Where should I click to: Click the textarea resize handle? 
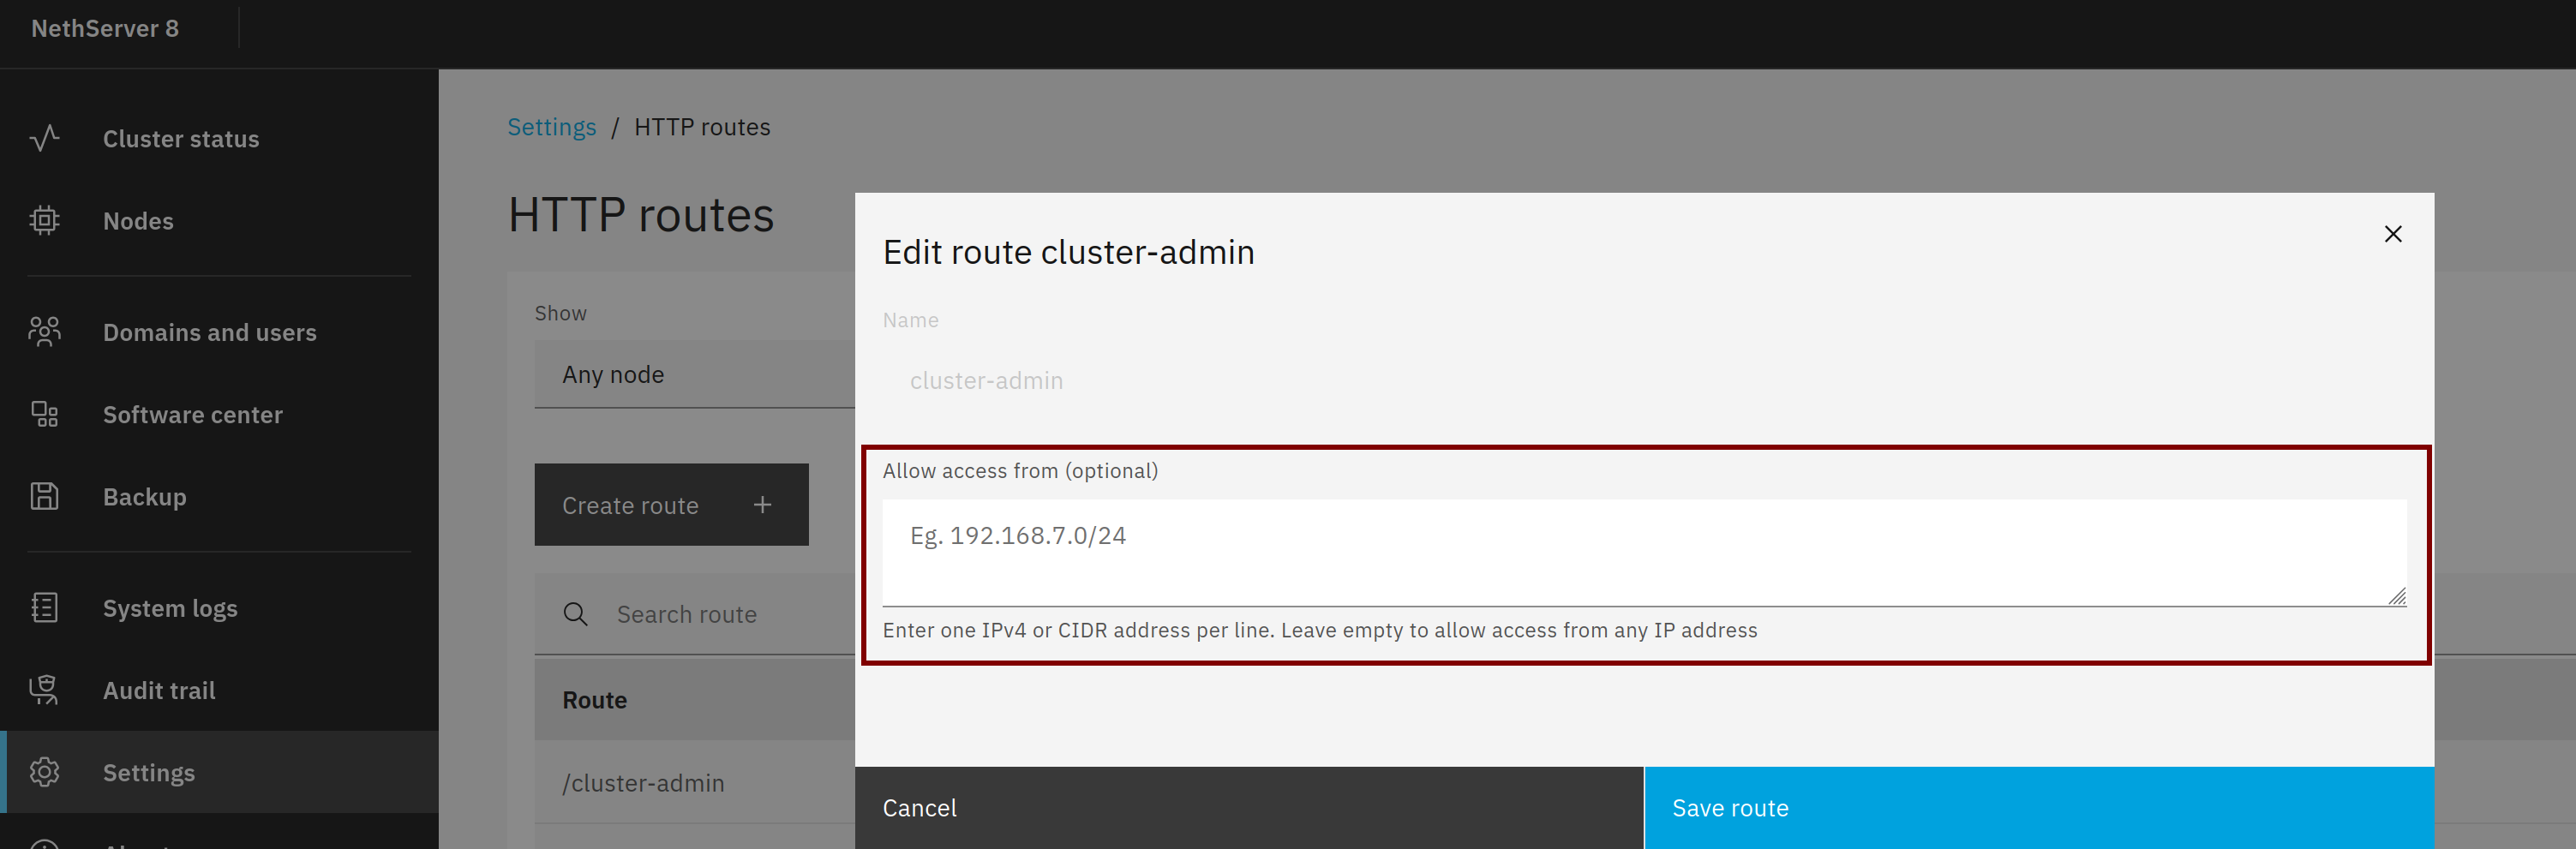tap(2397, 596)
